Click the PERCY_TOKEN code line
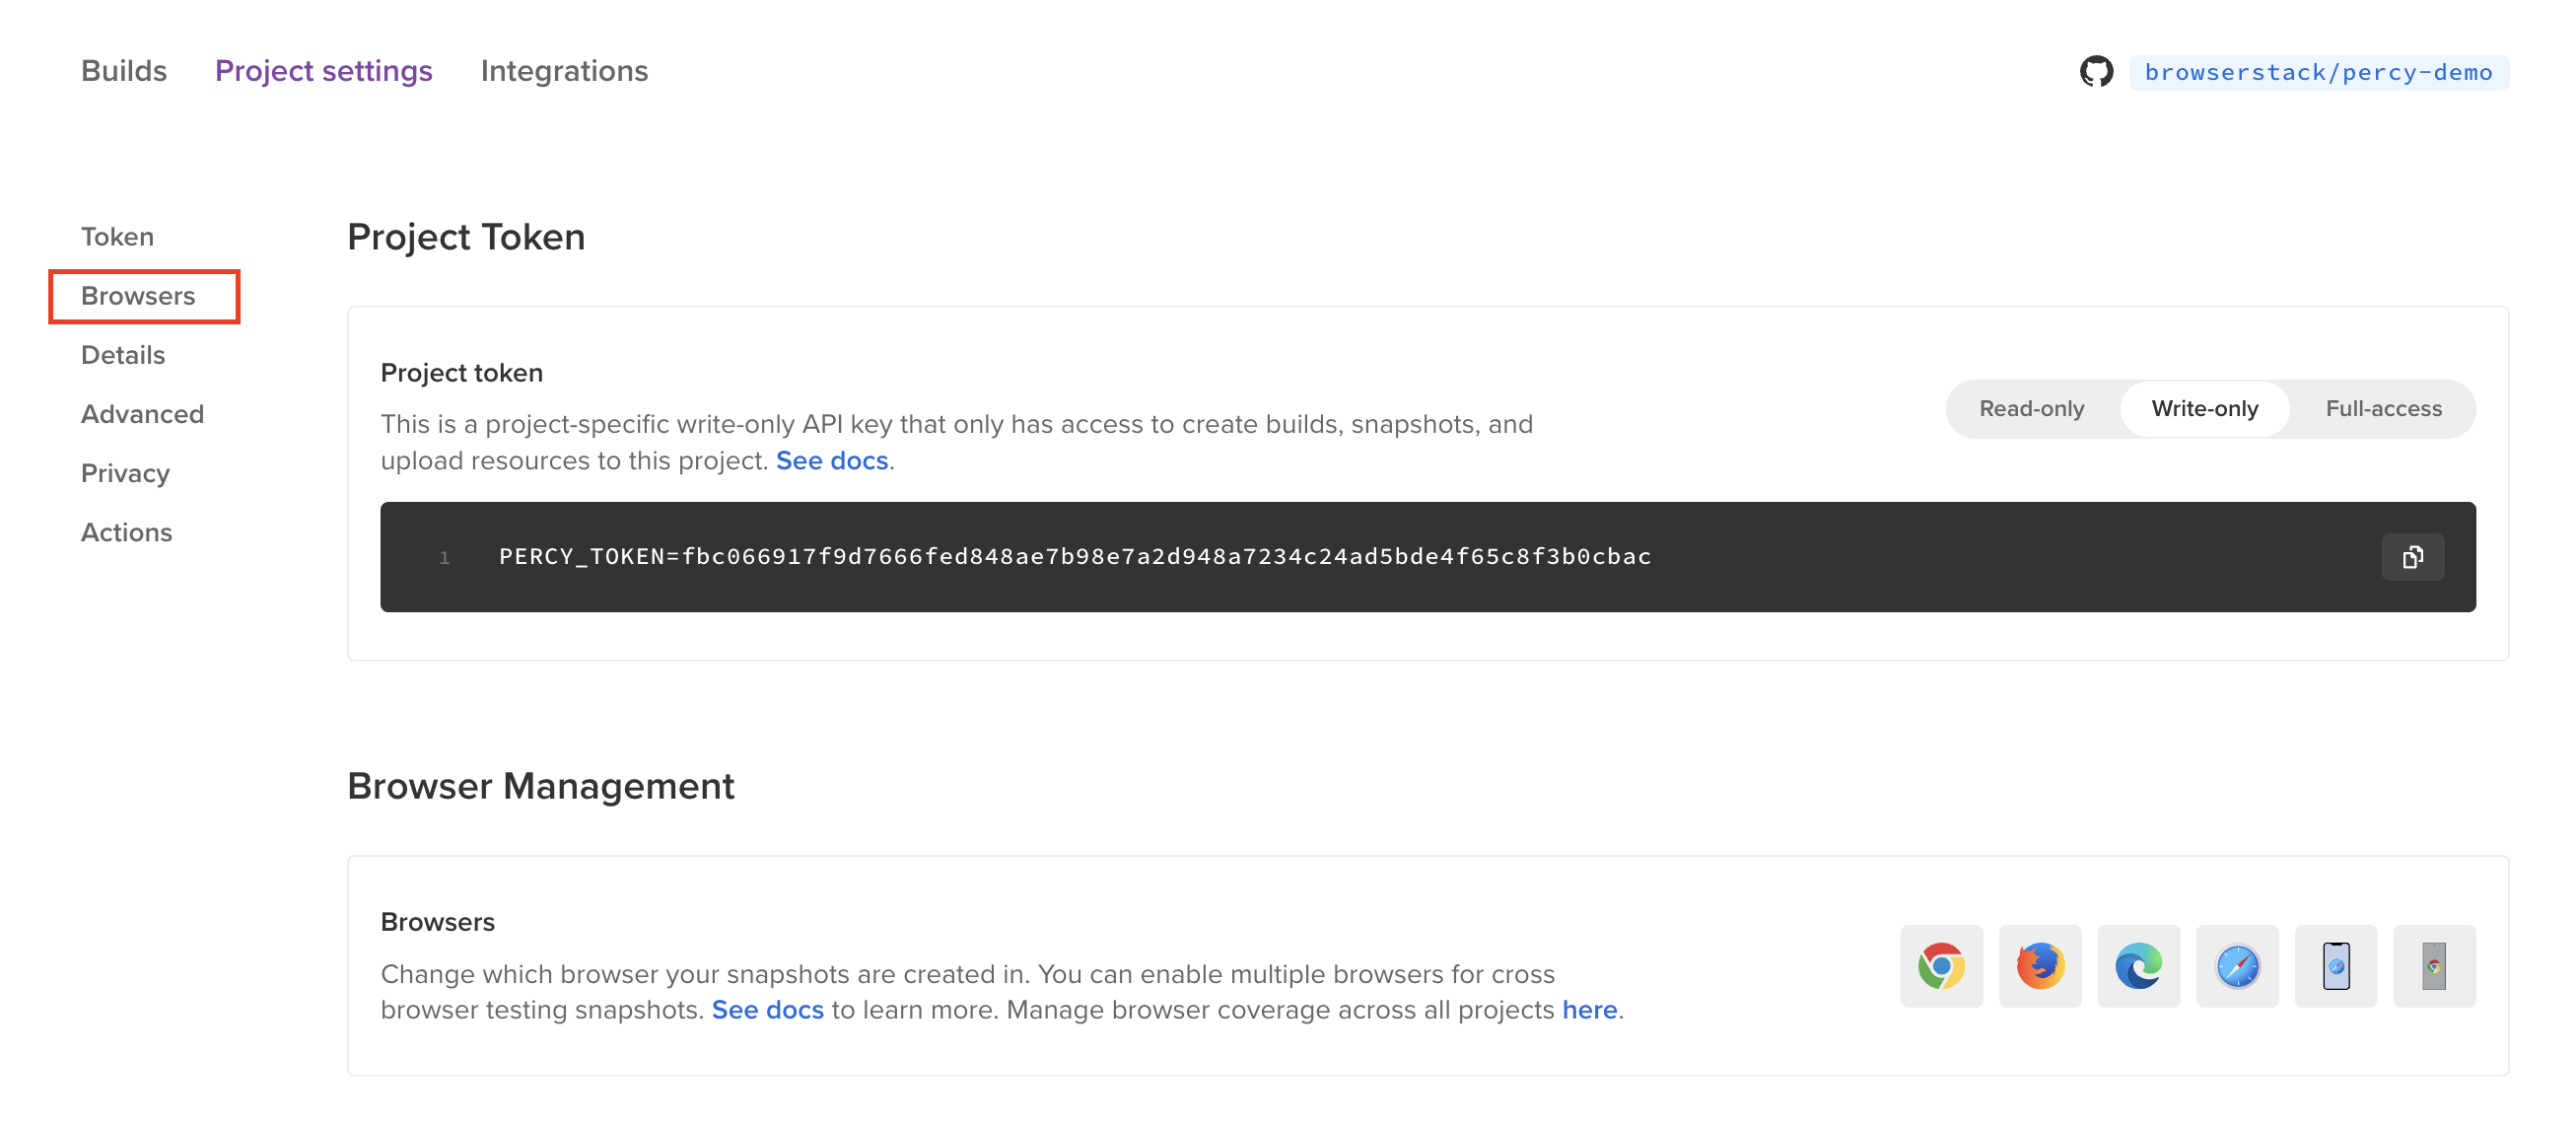Image resolution: width=2576 pixels, height=1124 pixels. tap(1074, 557)
